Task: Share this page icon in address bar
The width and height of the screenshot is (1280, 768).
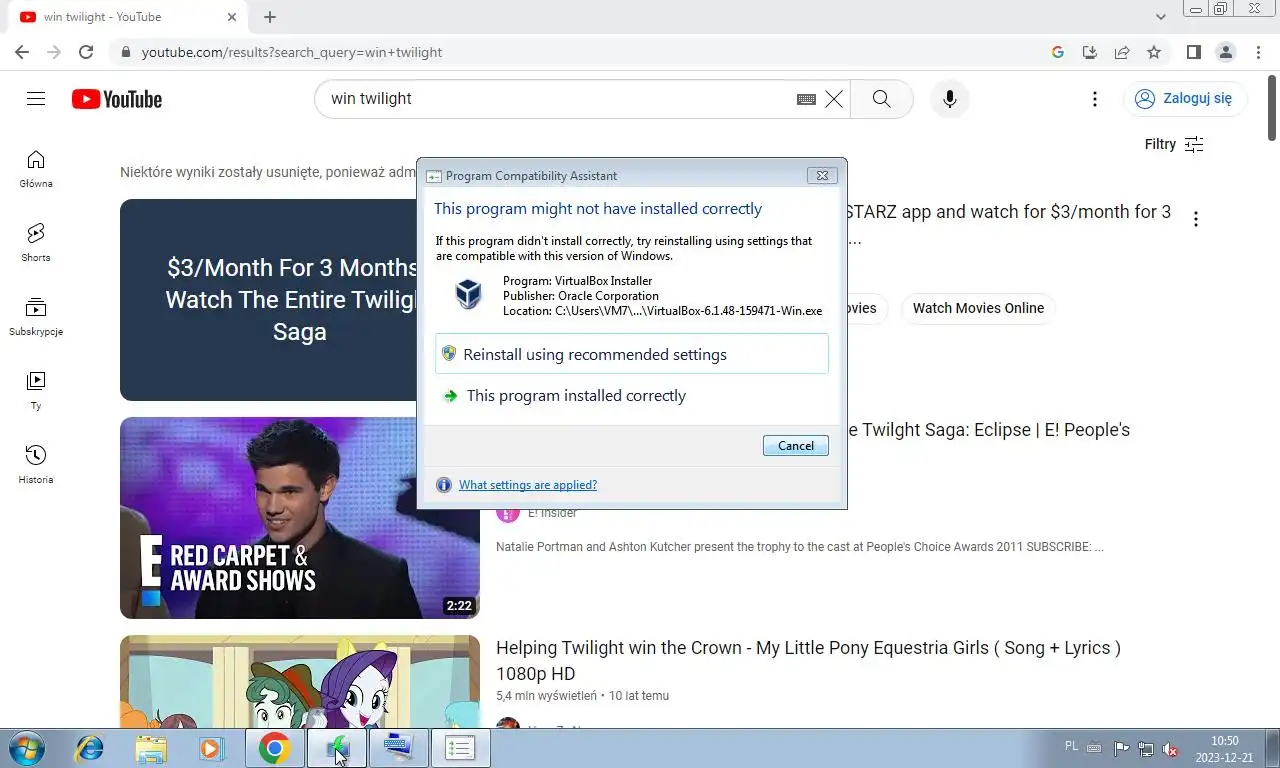Action: click(1122, 52)
